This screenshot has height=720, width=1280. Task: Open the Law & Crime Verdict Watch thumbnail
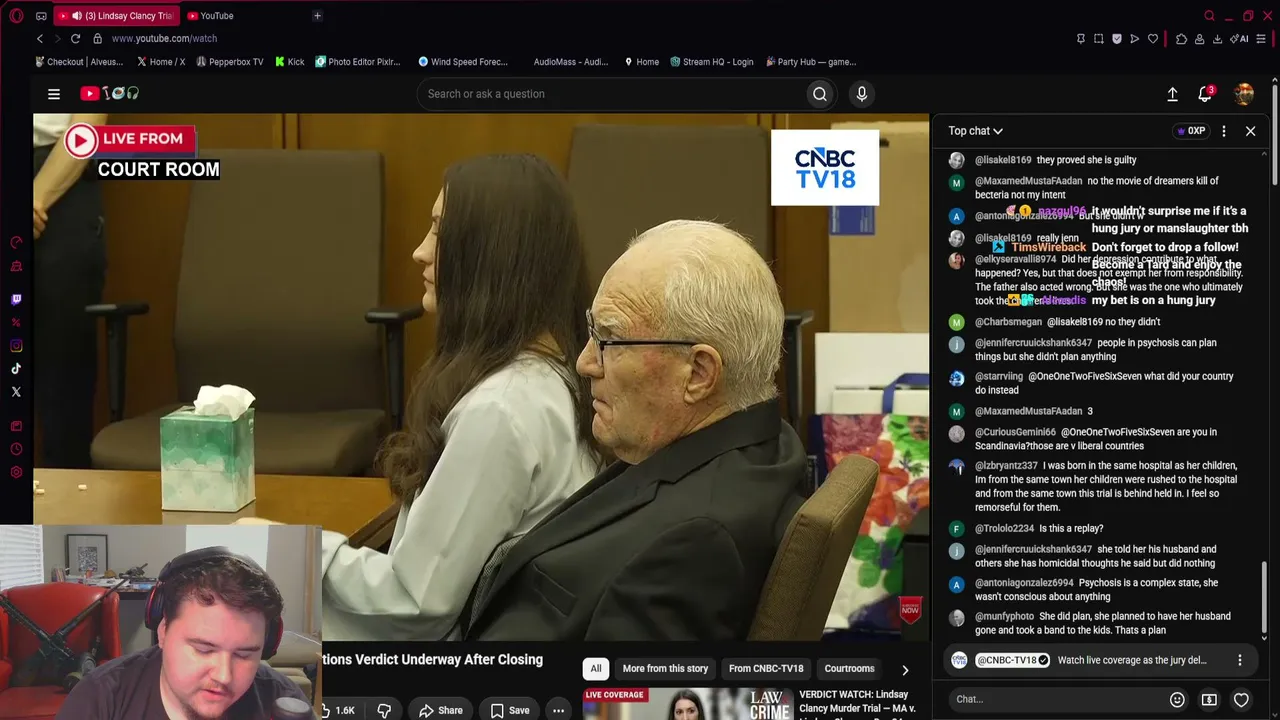coord(689,703)
